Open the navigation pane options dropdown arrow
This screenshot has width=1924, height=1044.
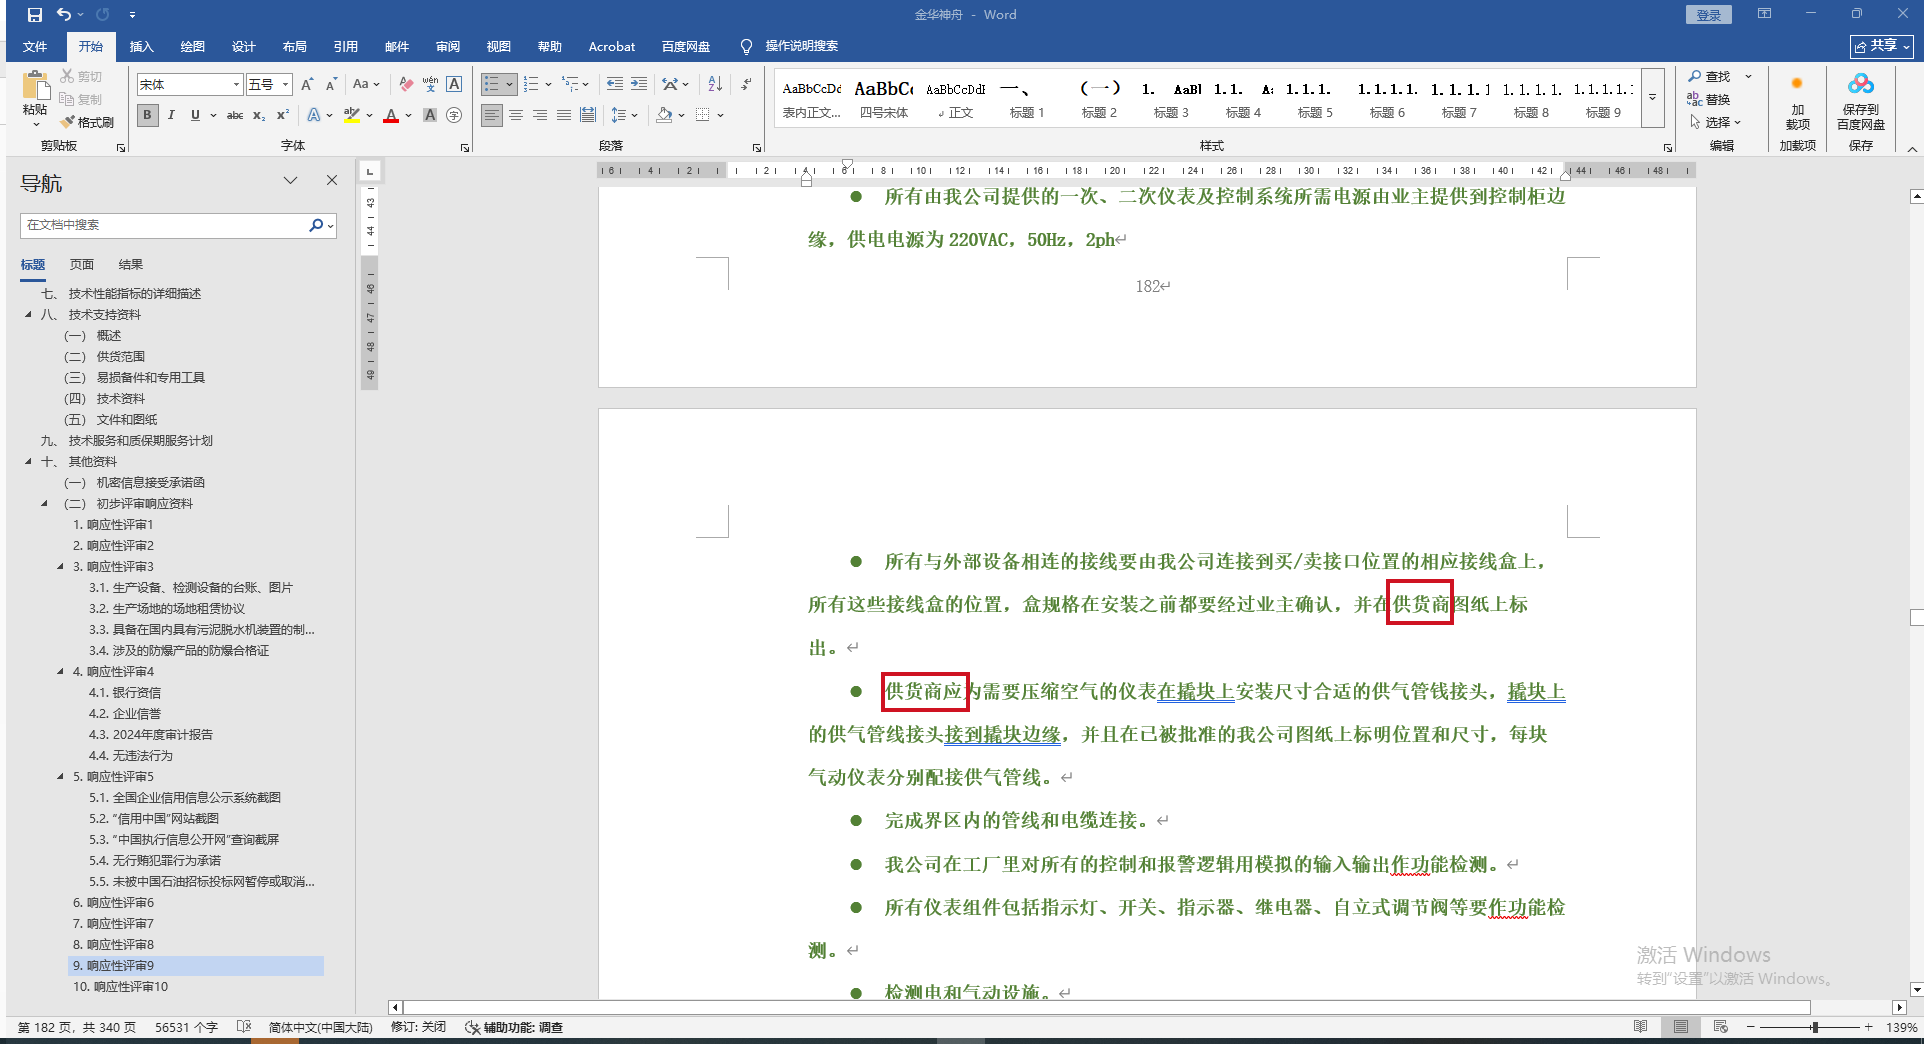click(x=290, y=180)
